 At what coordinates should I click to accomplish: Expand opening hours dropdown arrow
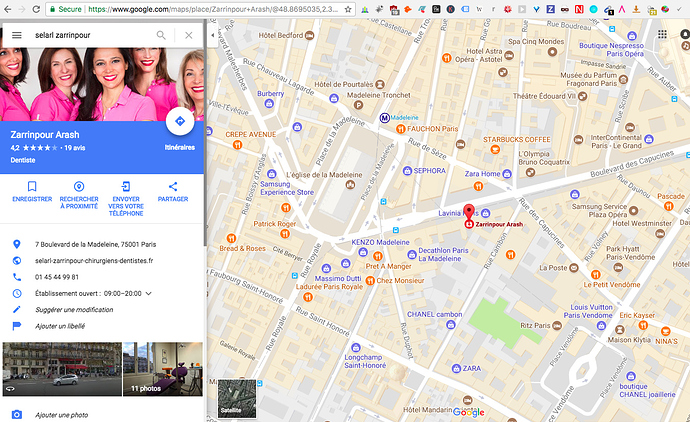pos(149,294)
